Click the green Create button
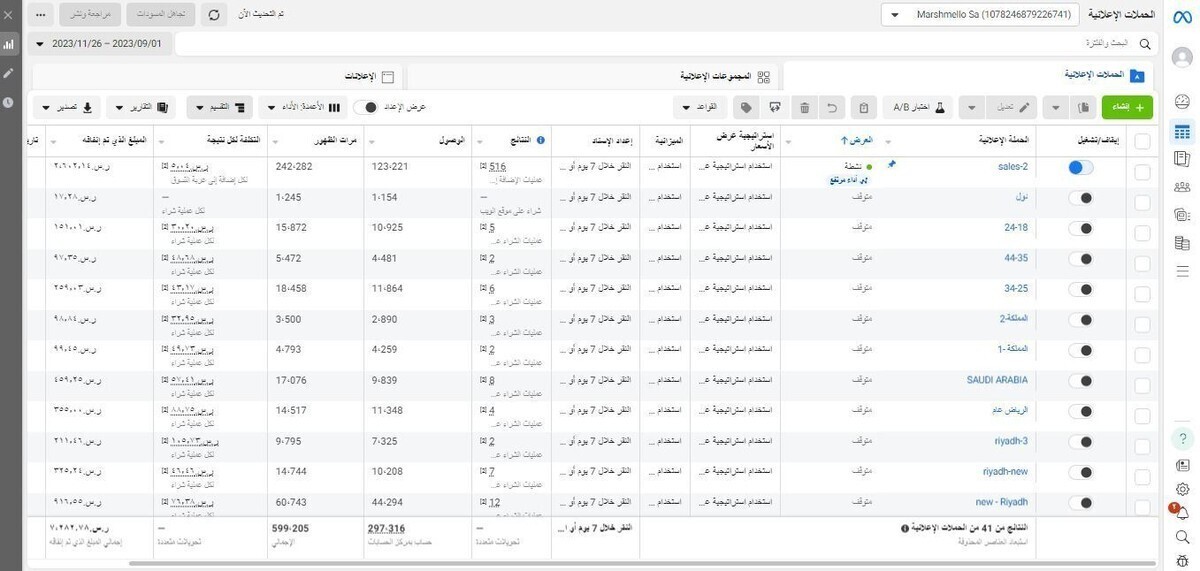This screenshot has width=1200, height=571. (x=1127, y=107)
